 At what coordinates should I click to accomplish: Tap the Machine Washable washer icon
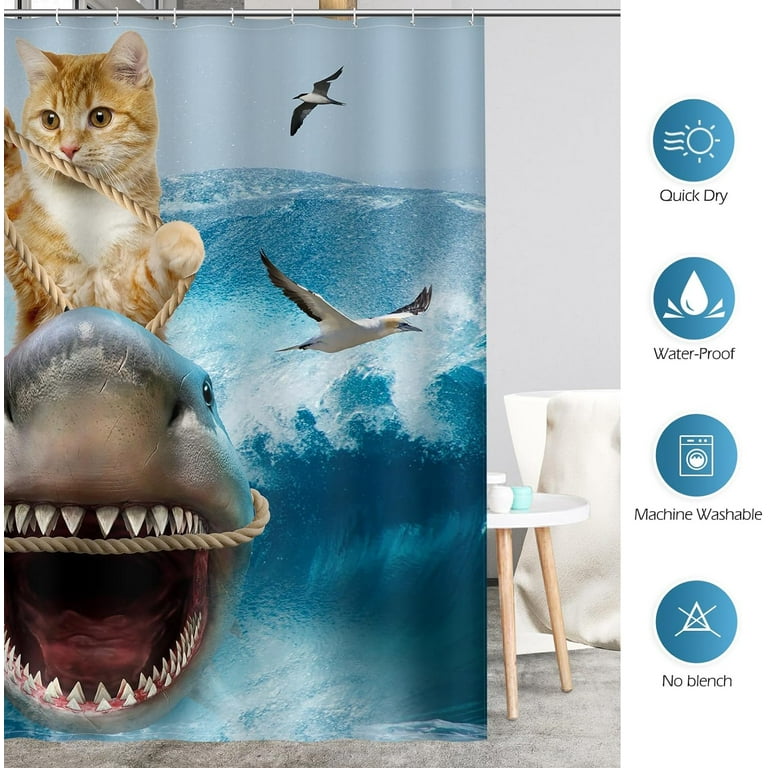695,455
